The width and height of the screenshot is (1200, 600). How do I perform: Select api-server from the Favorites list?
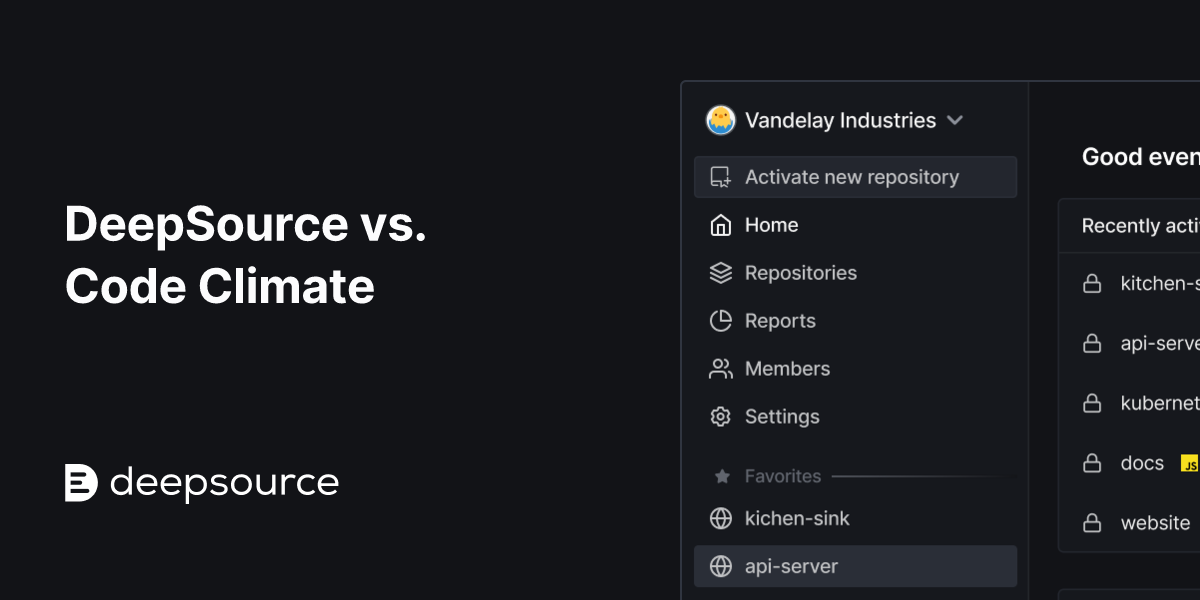(x=792, y=566)
